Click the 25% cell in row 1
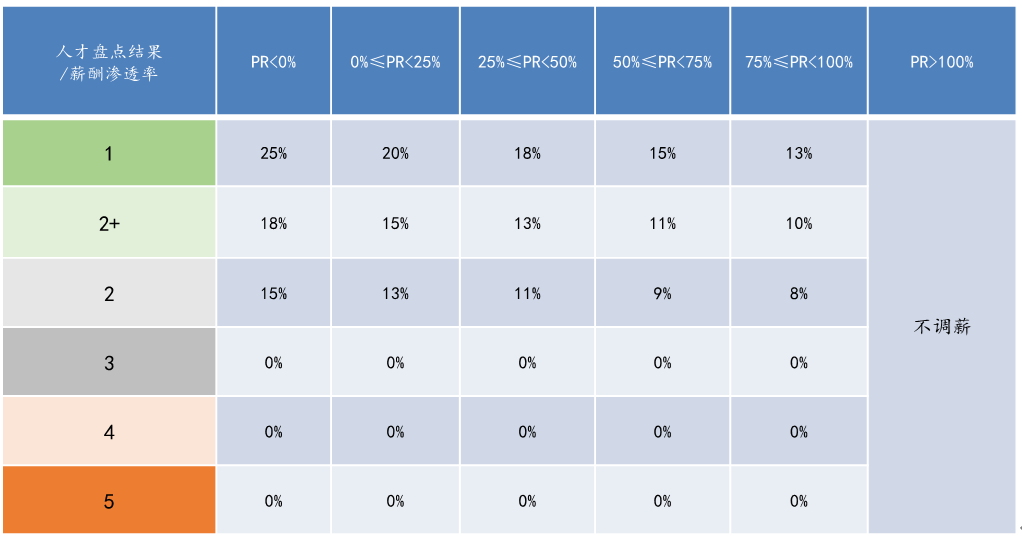The image size is (1022, 542). pyautogui.click(x=274, y=153)
